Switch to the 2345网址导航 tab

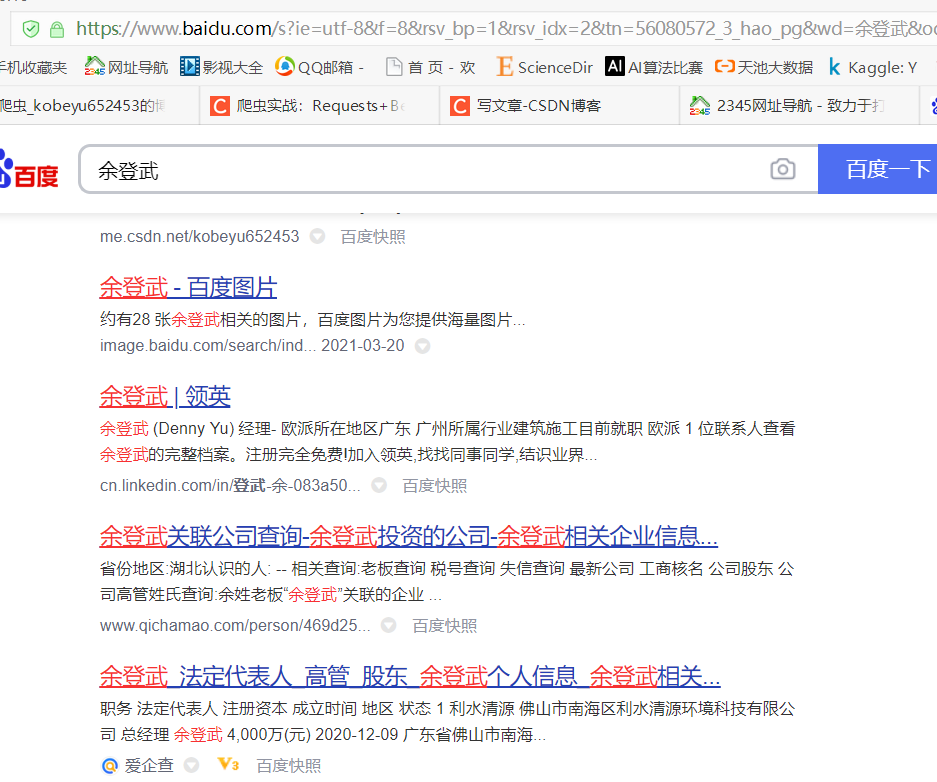coord(799,106)
